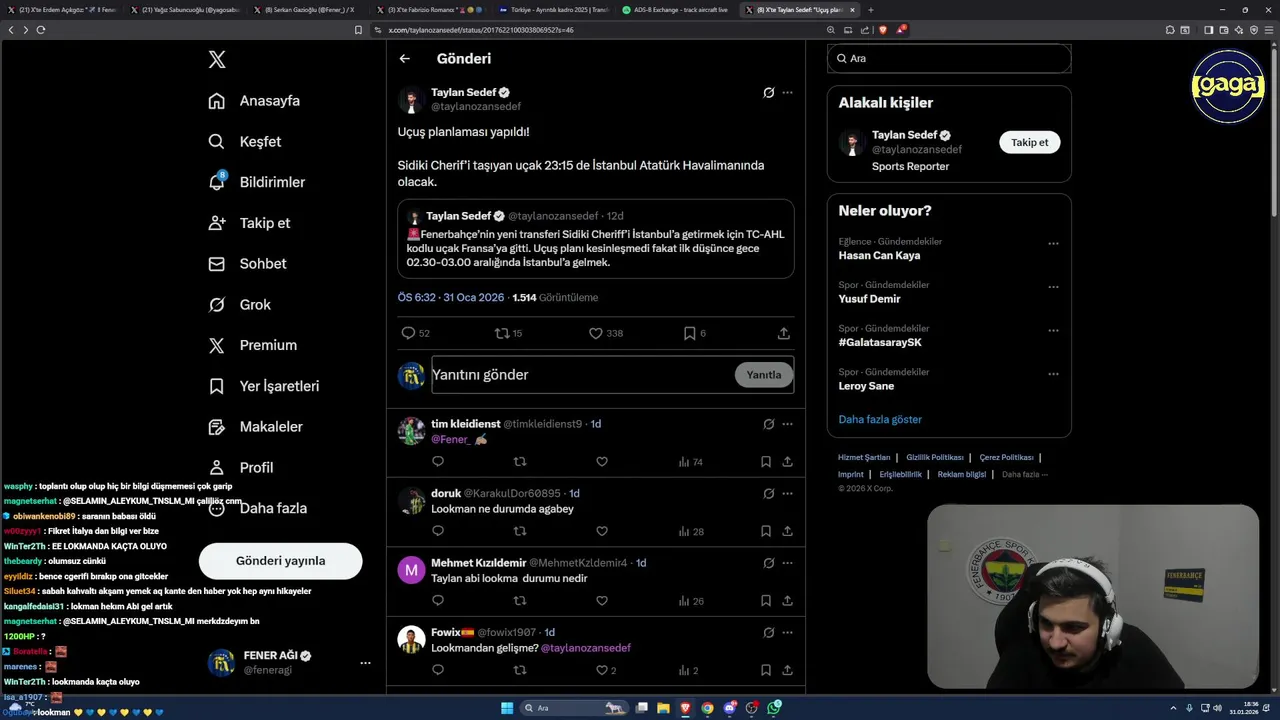
Task: Click Grok icon on main post
Action: (x=768, y=93)
